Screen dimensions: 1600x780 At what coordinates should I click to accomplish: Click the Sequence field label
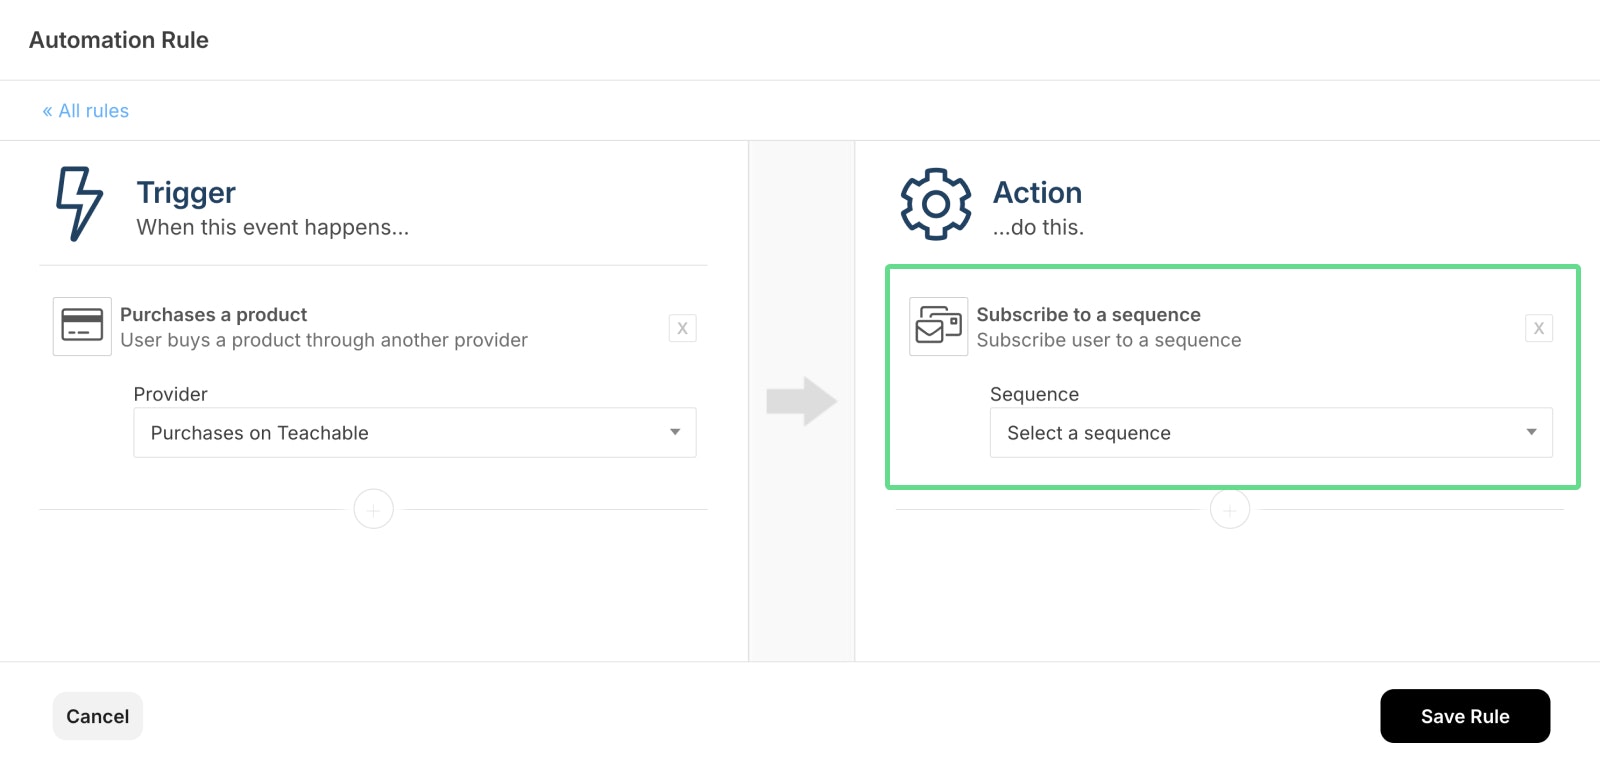[1034, 395]
